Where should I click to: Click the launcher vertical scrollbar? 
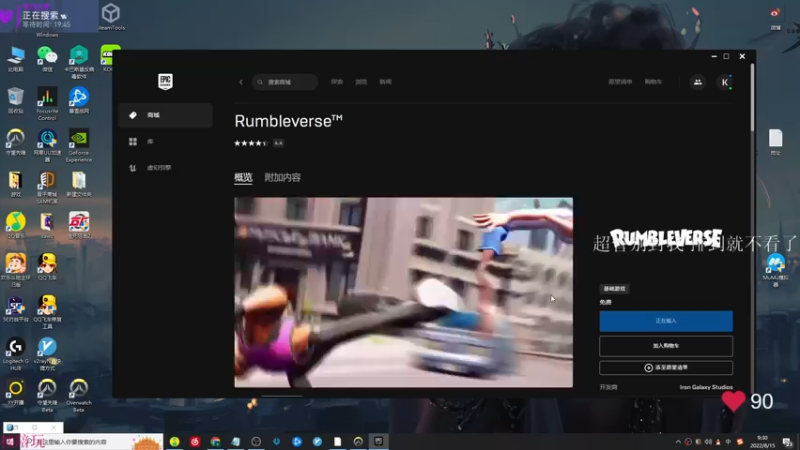[x=753, y=97]
